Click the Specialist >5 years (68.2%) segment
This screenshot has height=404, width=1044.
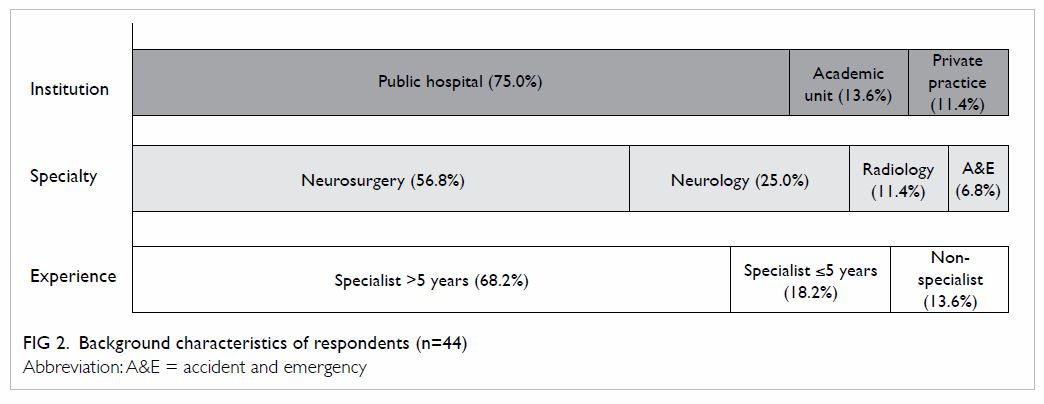coord(431,280)
